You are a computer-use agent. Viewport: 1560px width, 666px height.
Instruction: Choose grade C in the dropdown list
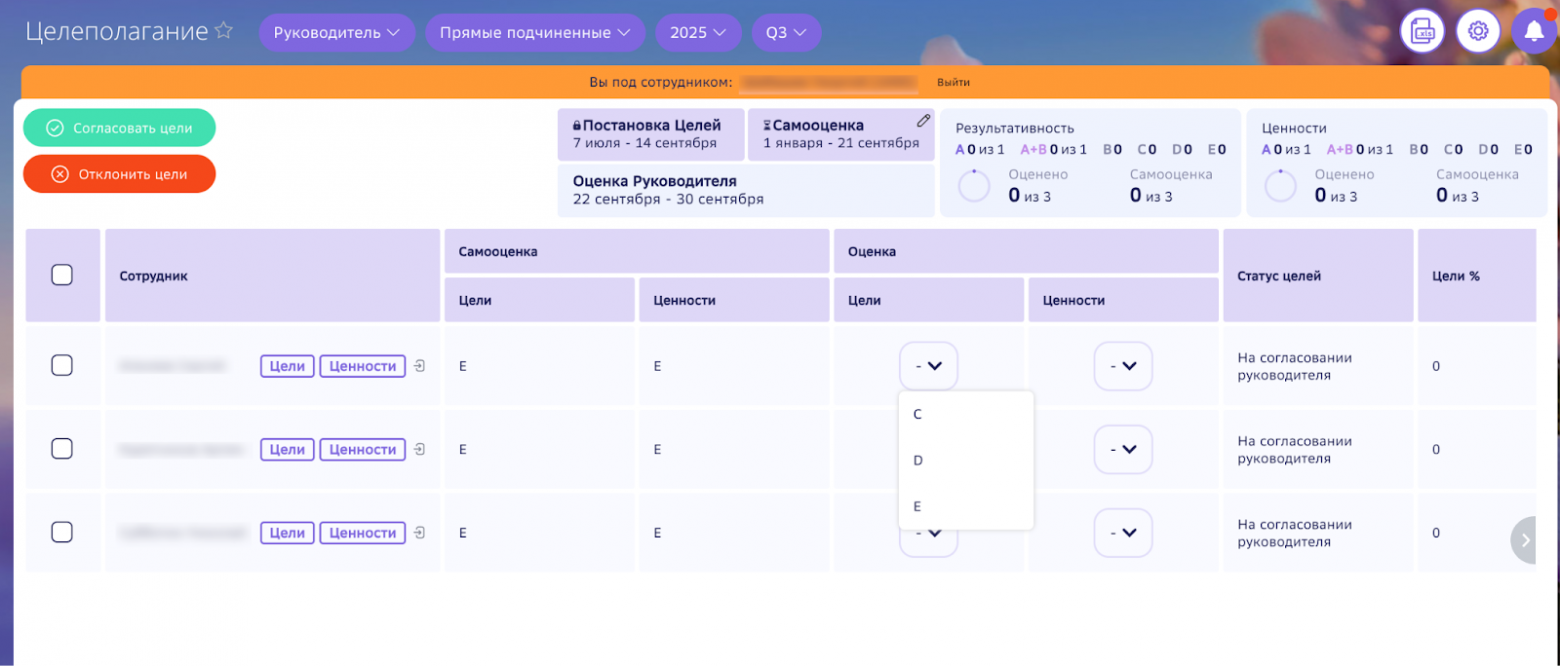pyautogui.click(x=918, y=414)
